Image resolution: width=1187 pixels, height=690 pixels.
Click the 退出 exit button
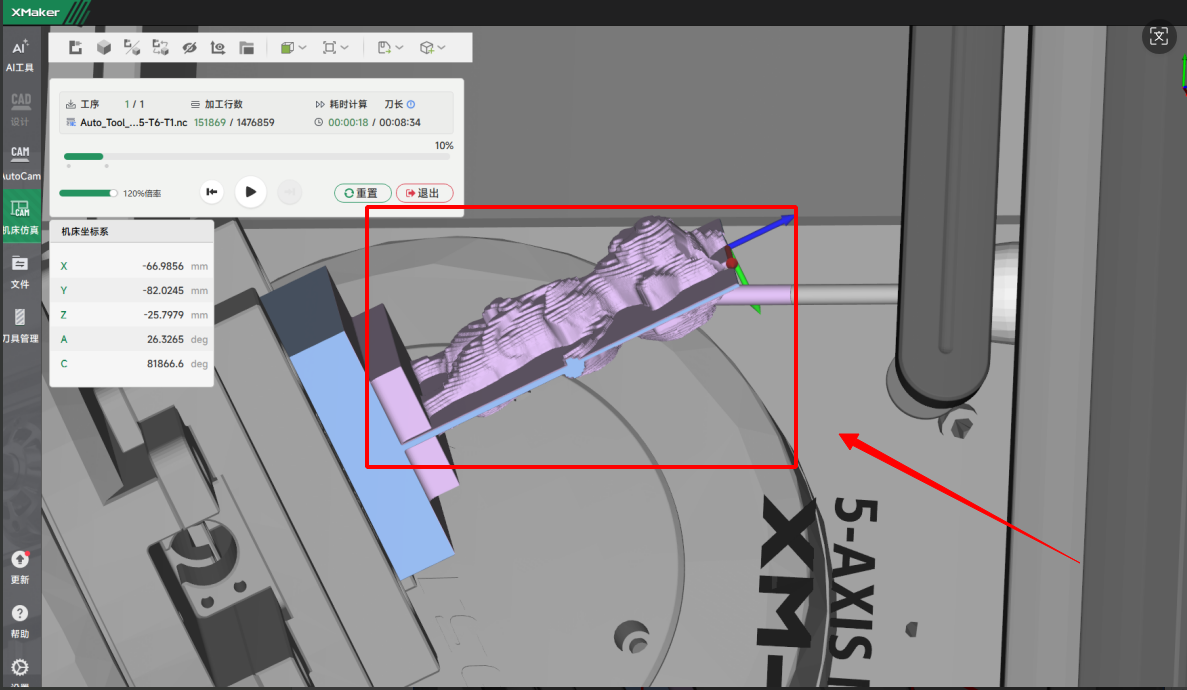point(424,193)
